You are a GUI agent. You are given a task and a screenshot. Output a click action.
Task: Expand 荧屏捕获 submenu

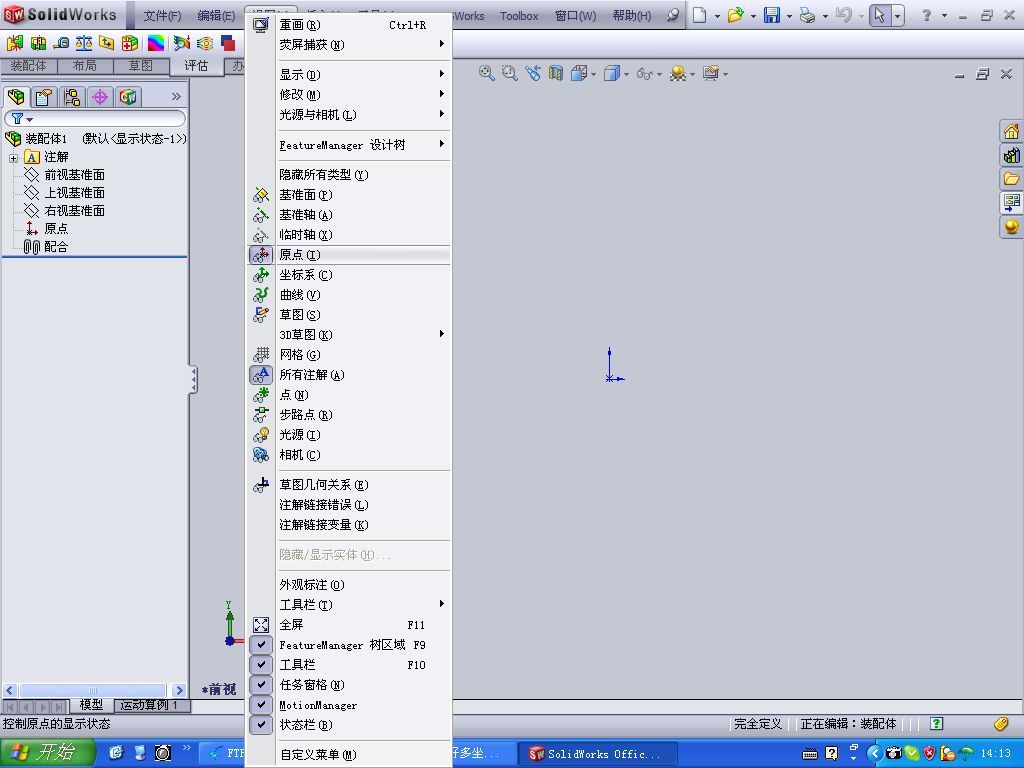pyautogui.click(x=350, y=44)
